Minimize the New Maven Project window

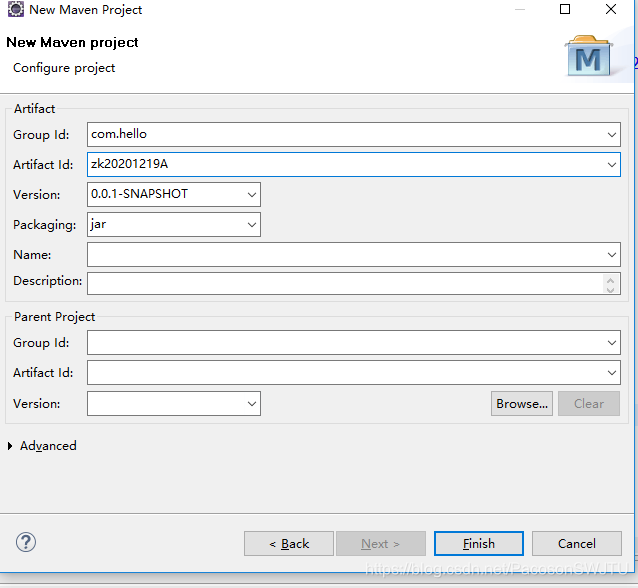point(520,9)
